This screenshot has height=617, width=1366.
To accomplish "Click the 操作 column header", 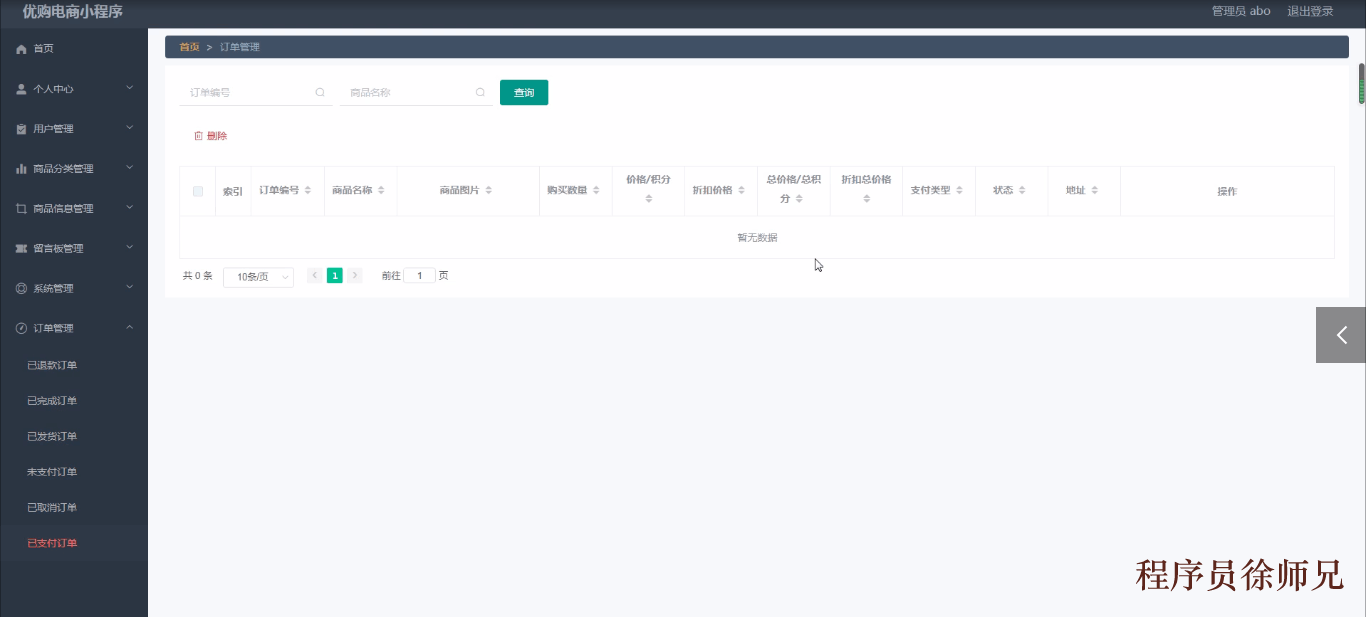I will click(x=1227, y=191).
